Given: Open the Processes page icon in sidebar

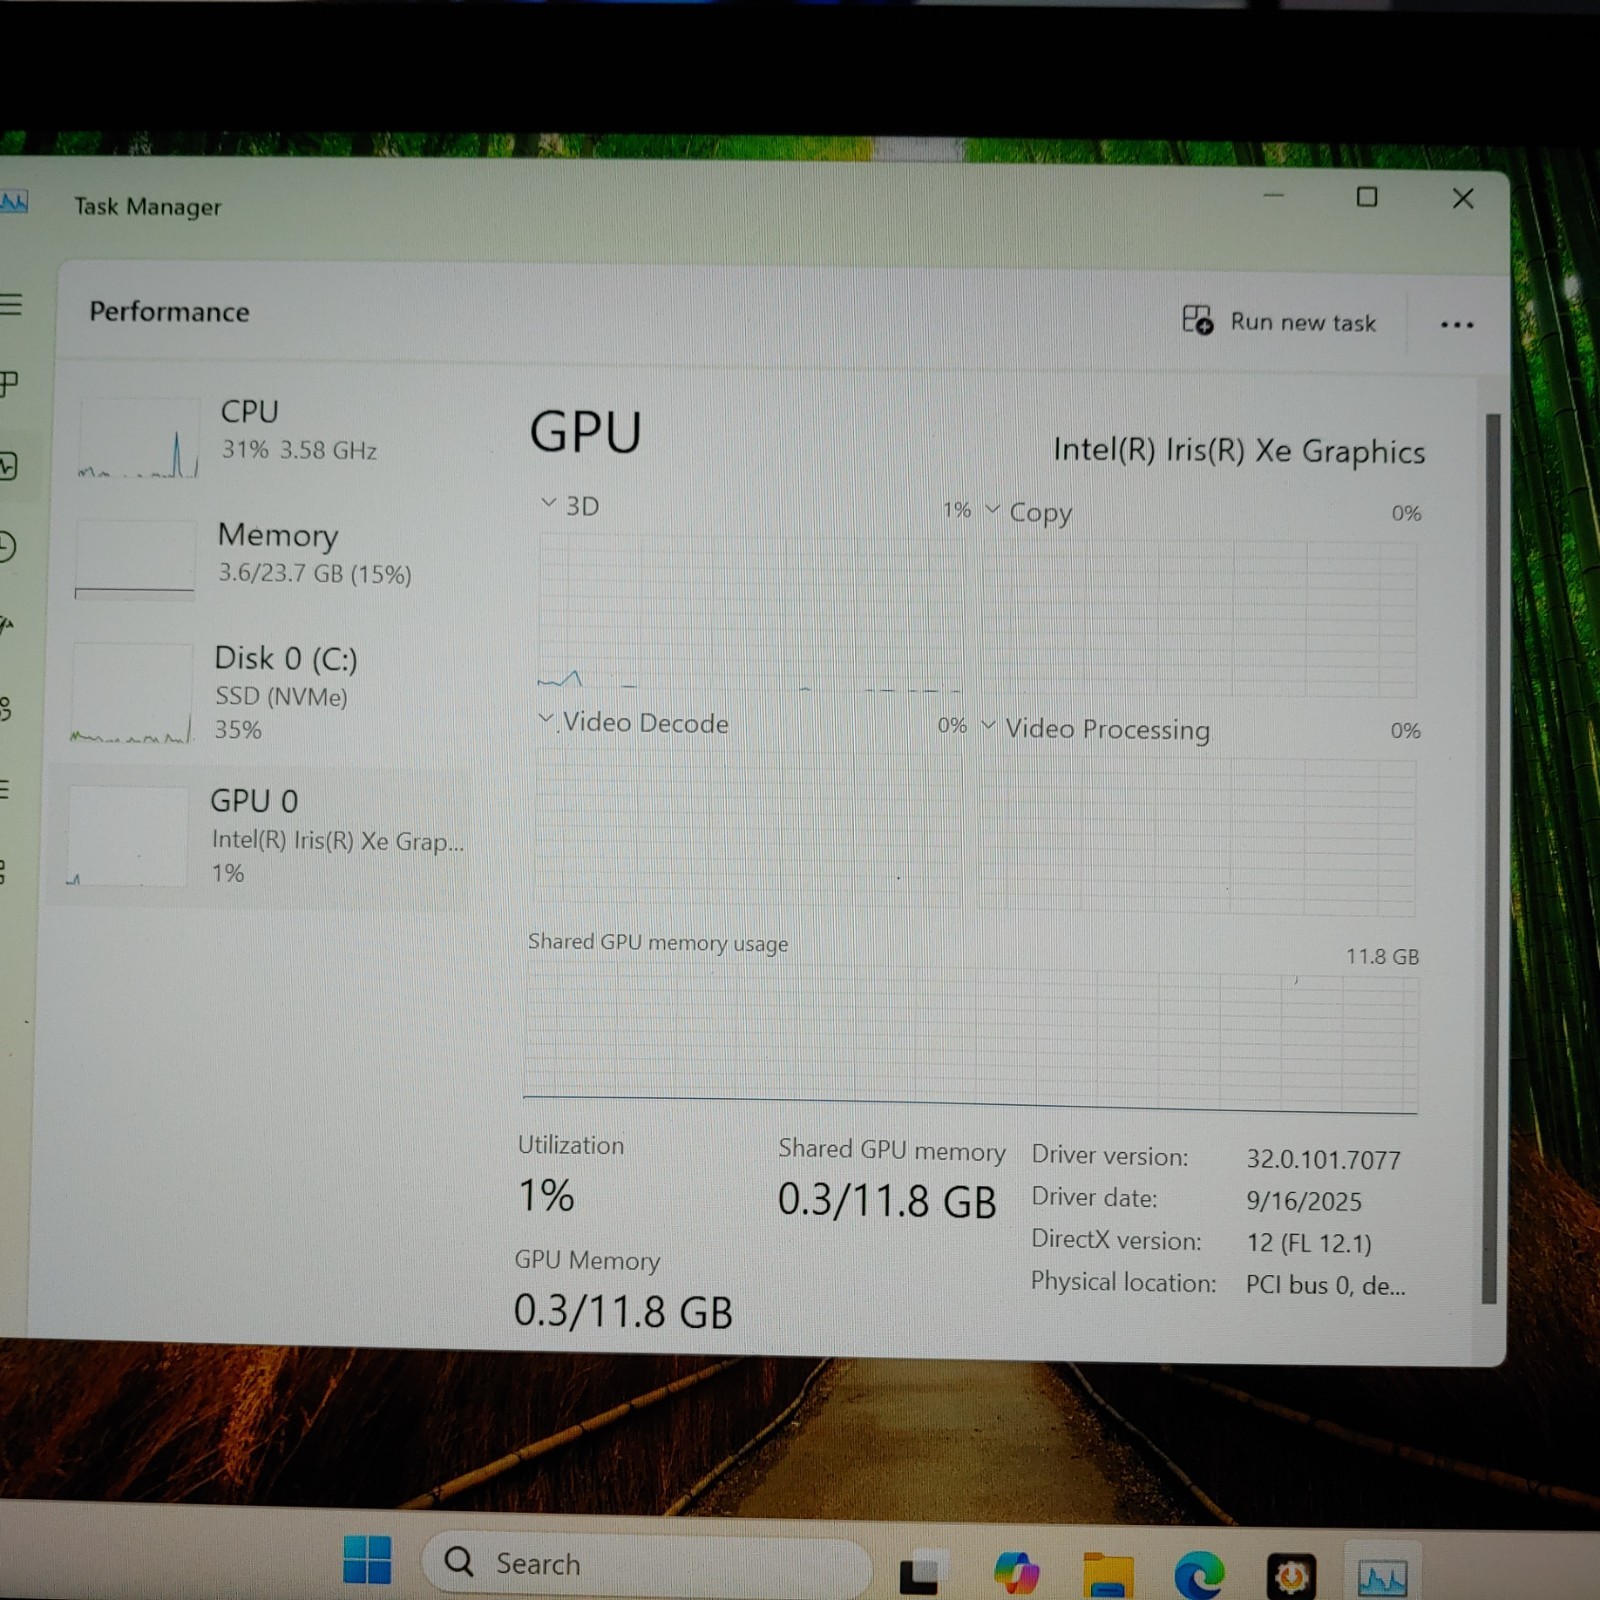Looking at the screenshot, I should (x=9, y=384).
